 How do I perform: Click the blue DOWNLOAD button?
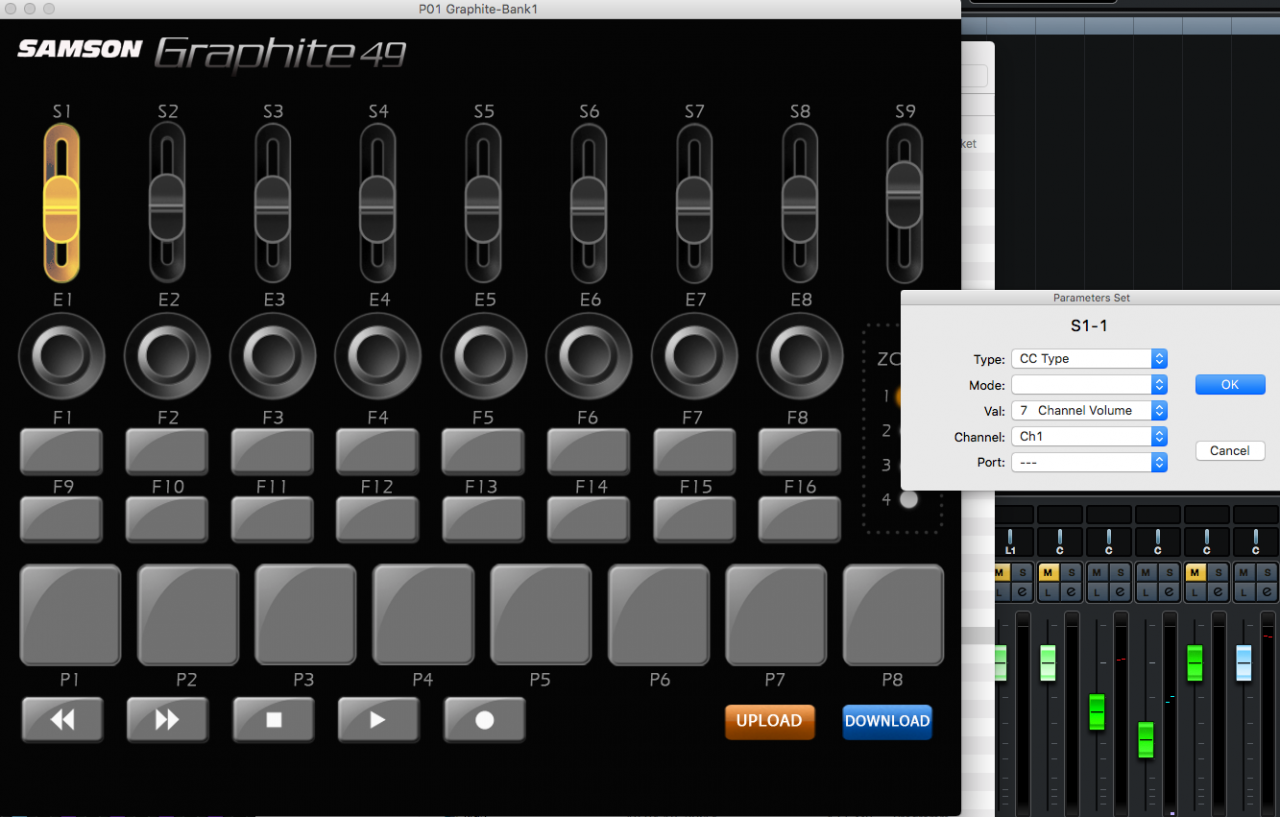(887, 721)
